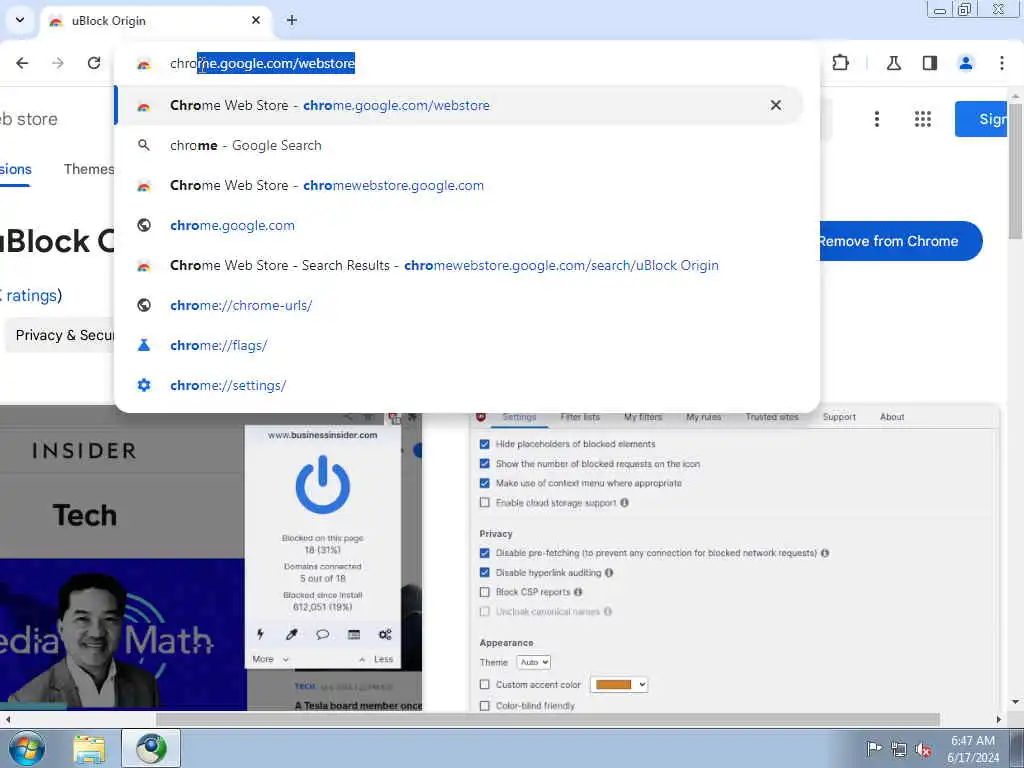Collapse with Less in uBlock popup

pyautogui.click(x=377, y=659)
